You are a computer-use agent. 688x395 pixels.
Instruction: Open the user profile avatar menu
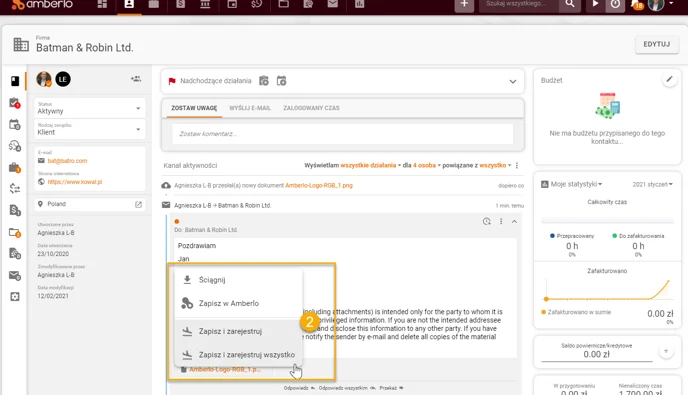(661, 4)
